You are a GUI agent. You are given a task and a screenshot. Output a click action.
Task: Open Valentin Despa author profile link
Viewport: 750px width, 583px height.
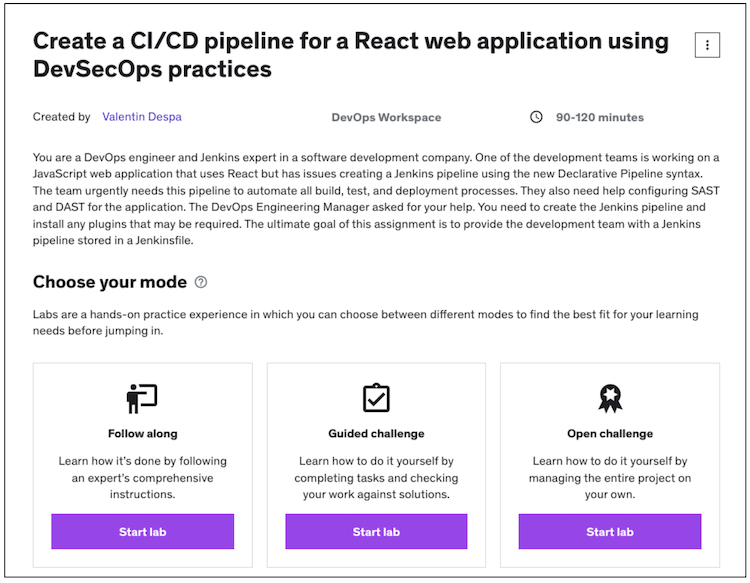[141, 117]
